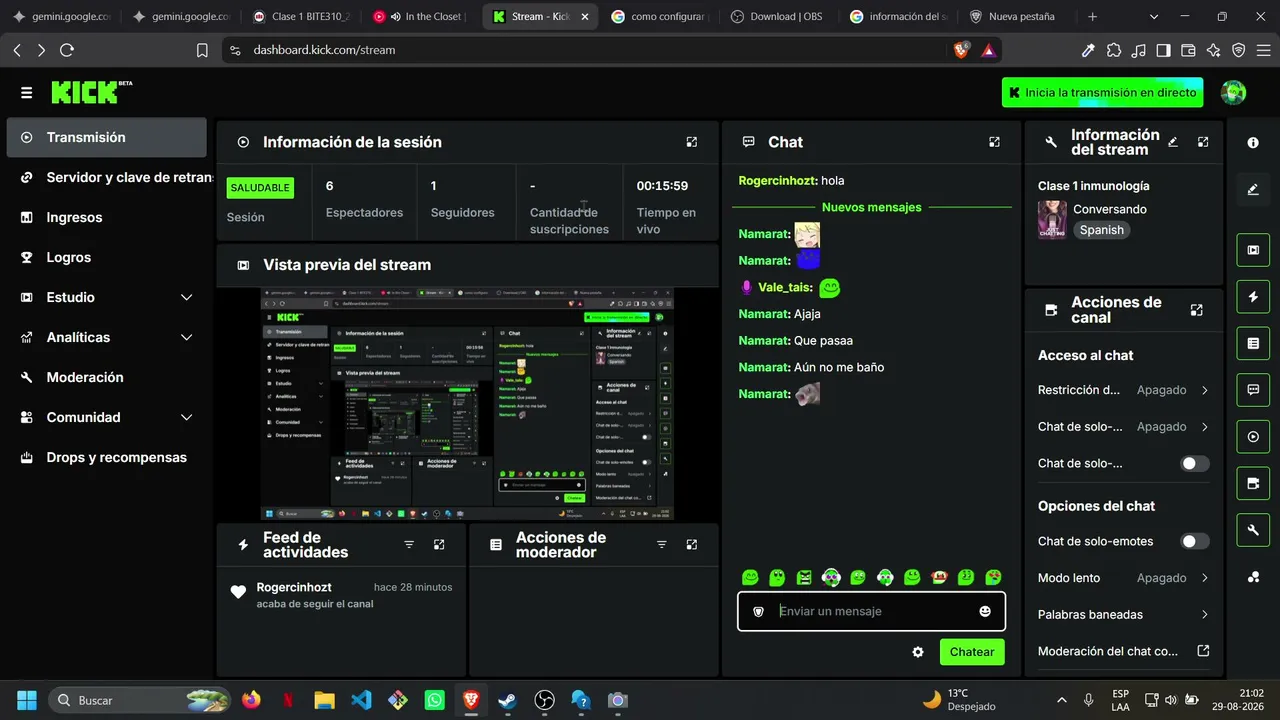Image resolution: width=1280 pixels, height=720 pixels.
Task: Open the Chat de solo-... Apagado setting
Action: coord(1124,427)
